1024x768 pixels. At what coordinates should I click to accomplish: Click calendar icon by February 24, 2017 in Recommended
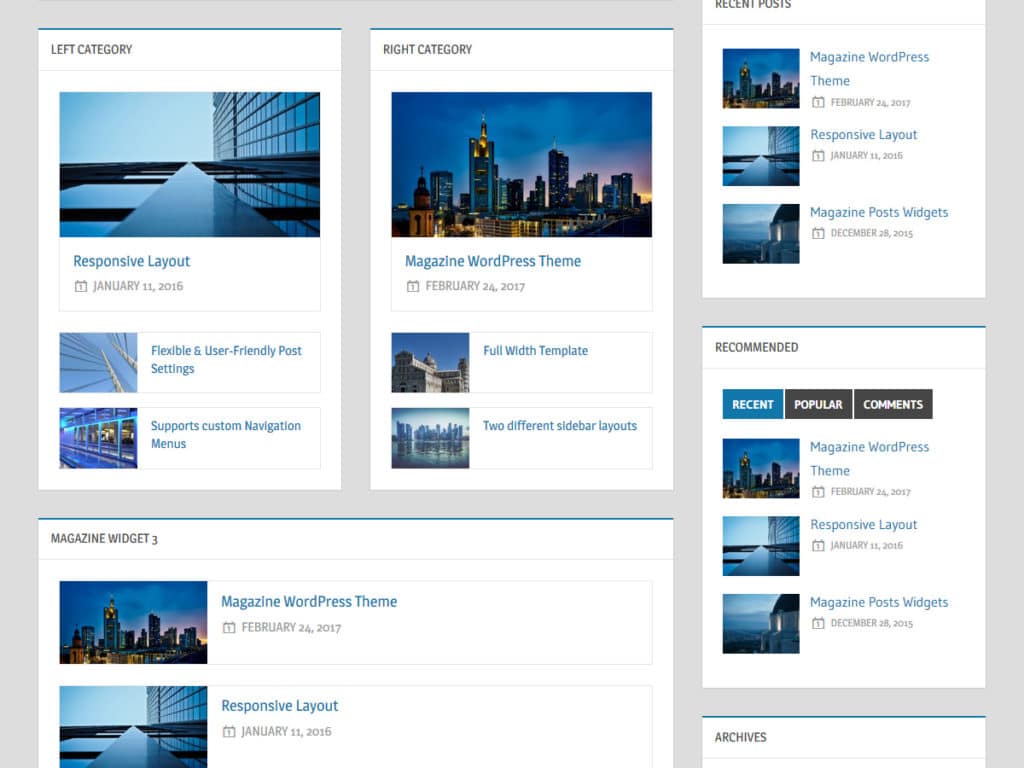[x=818, y=492]
